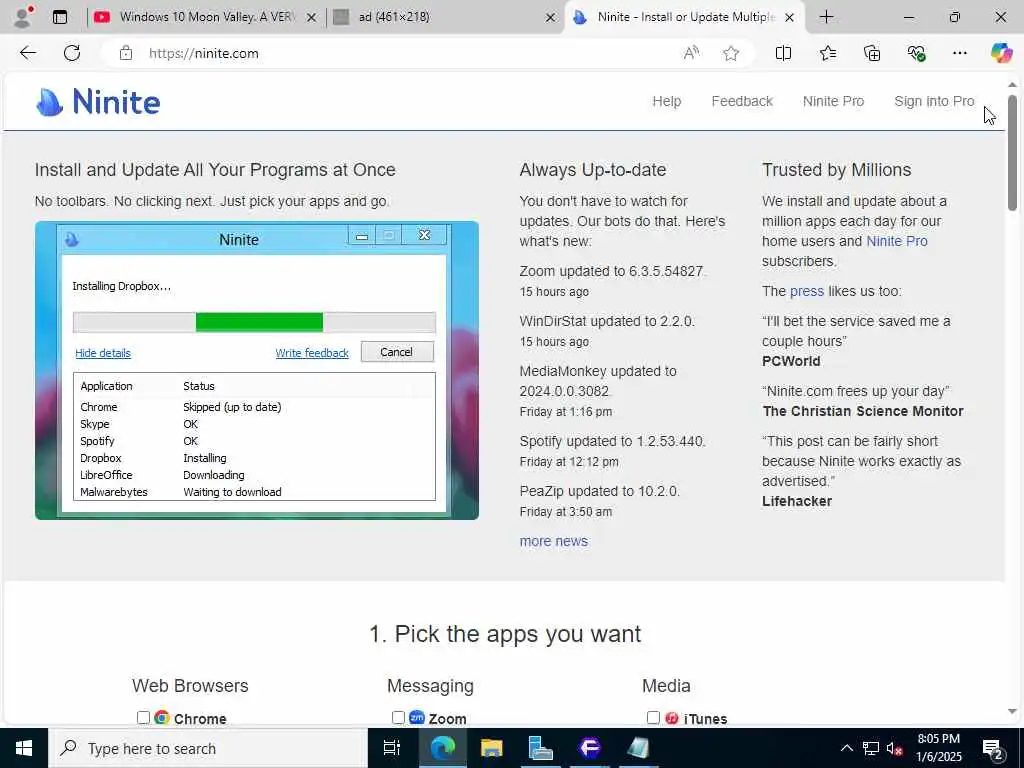Screen dimensions: 1024x768
Task: Click 'Zoom updated to 6.3.5.54827' text
Action: [x=613, y=271]
